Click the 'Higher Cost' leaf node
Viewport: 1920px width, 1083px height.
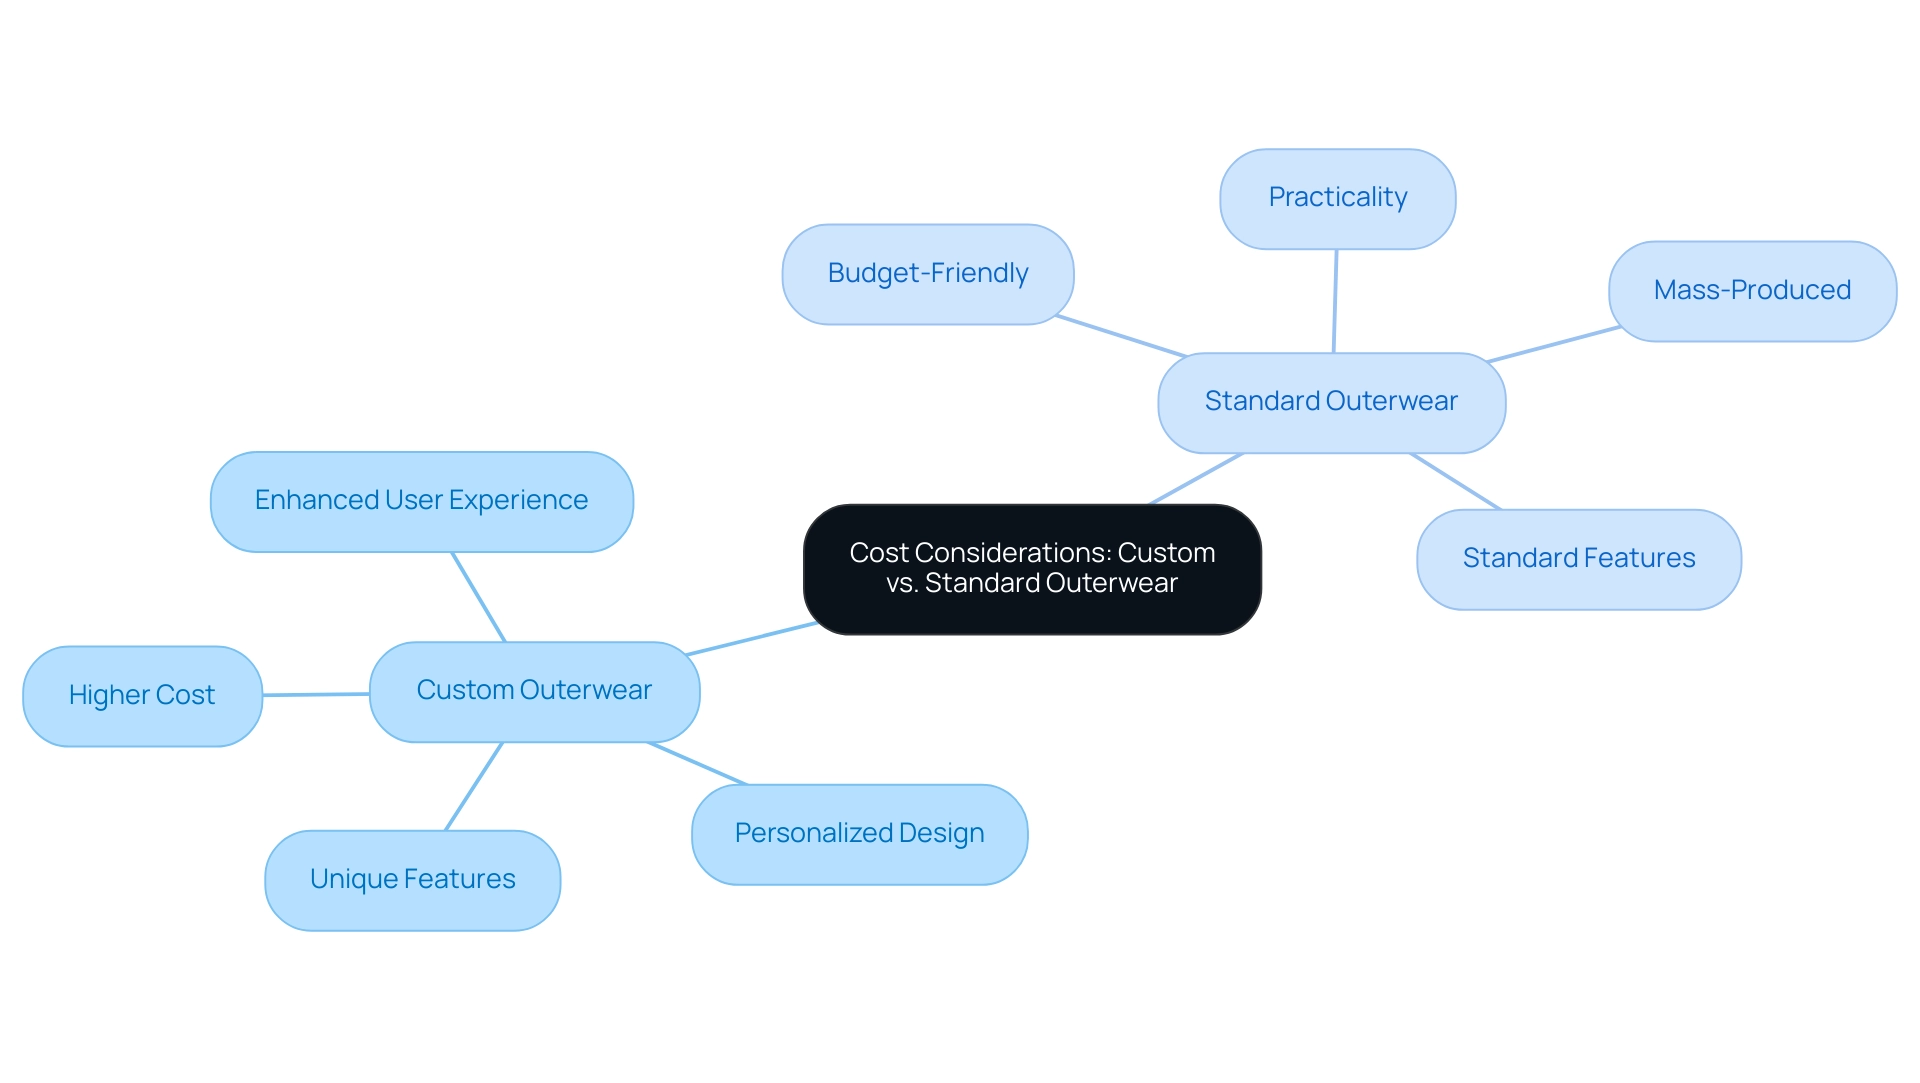click(x=142, y=689)
